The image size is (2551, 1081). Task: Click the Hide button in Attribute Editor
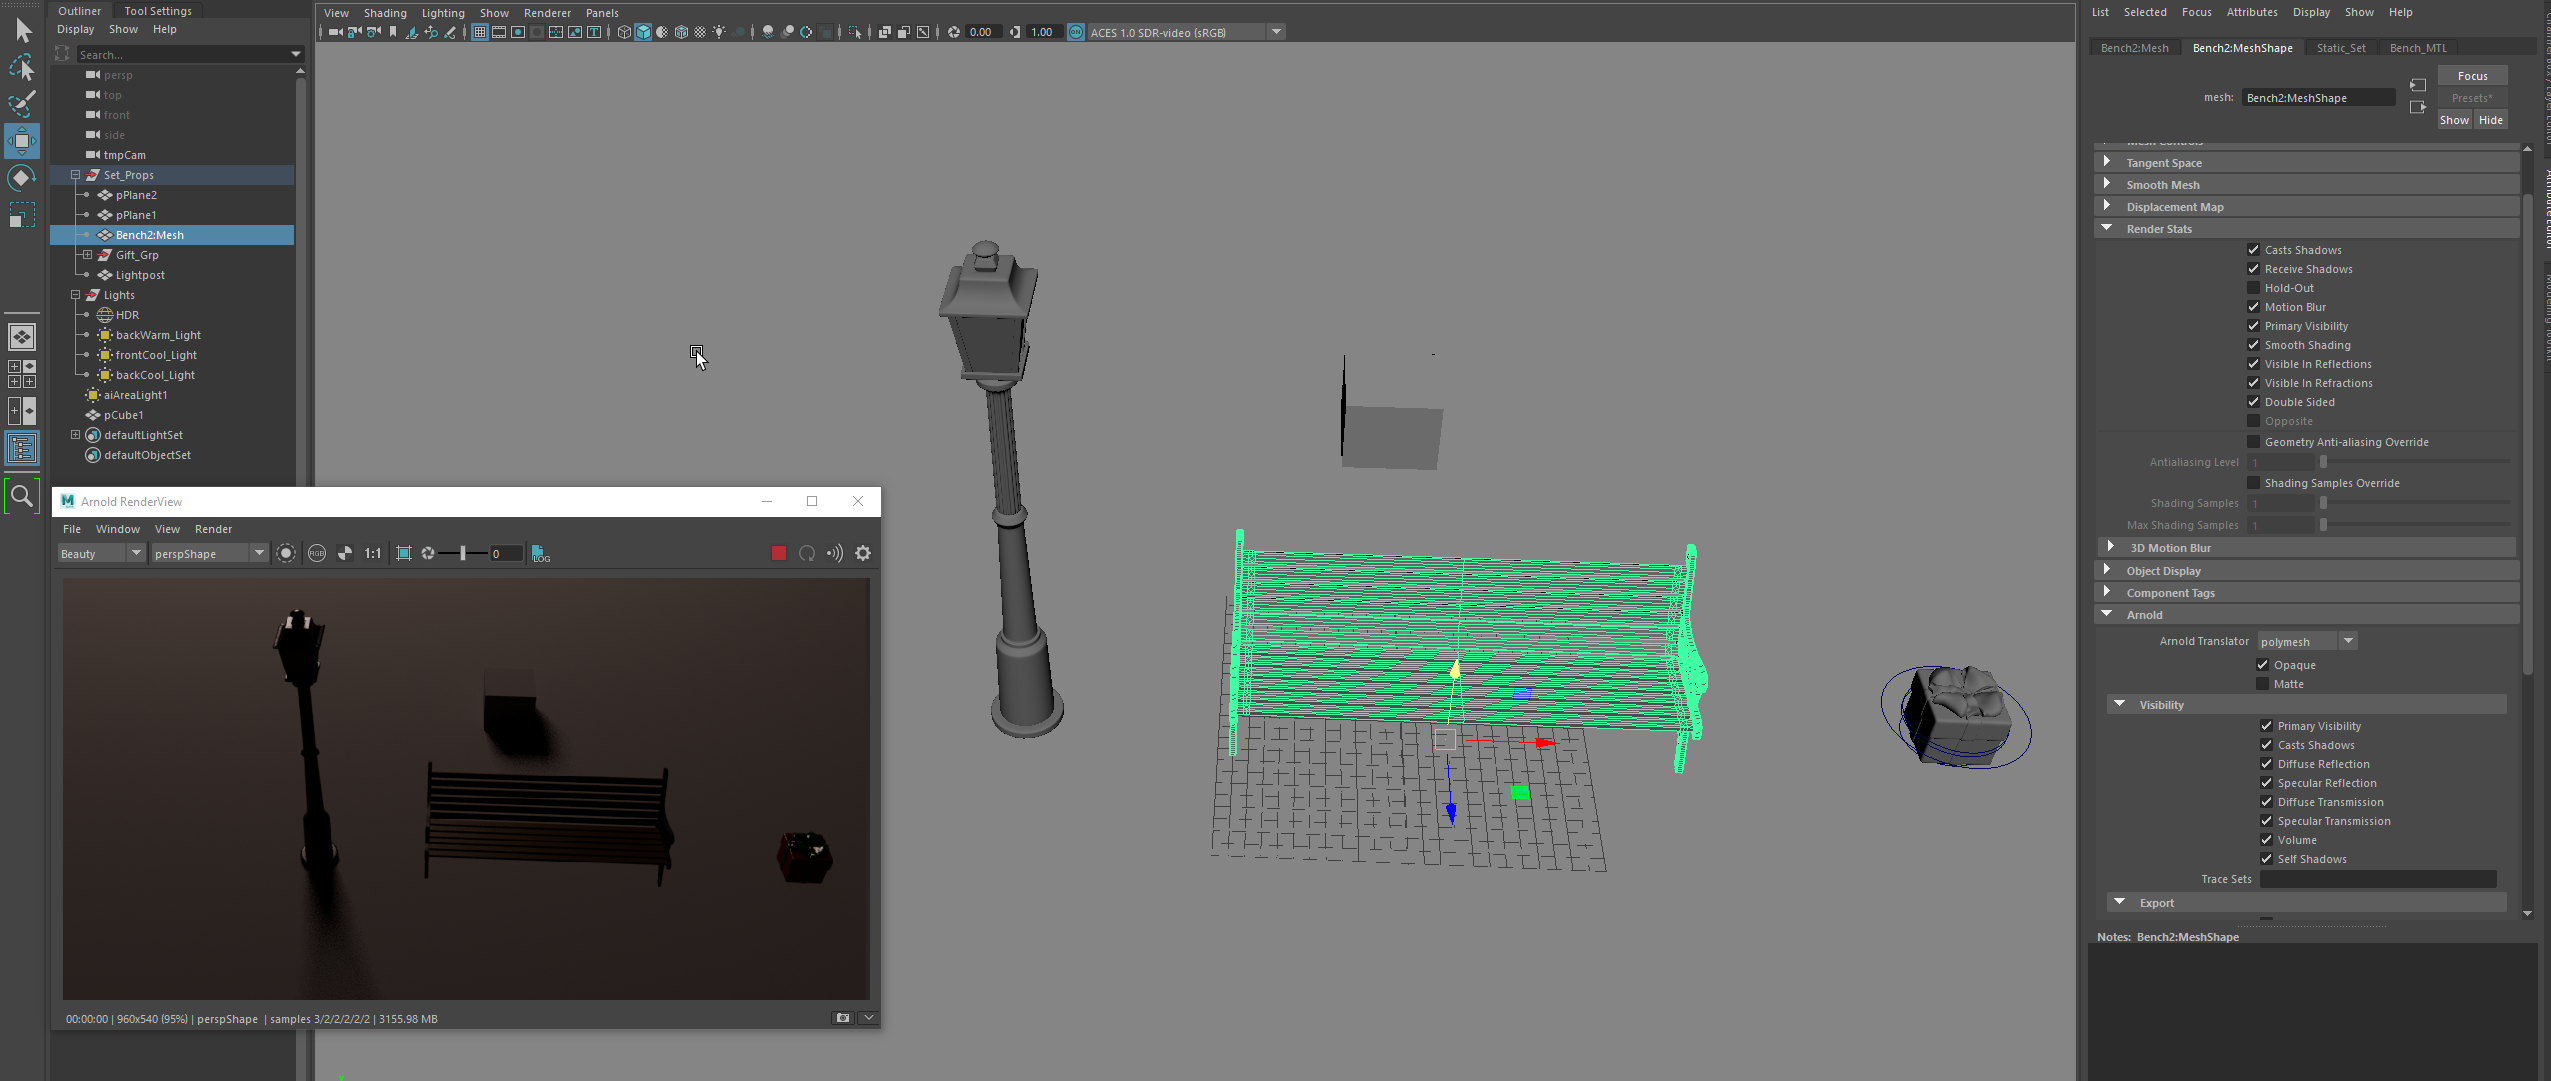2490,120
